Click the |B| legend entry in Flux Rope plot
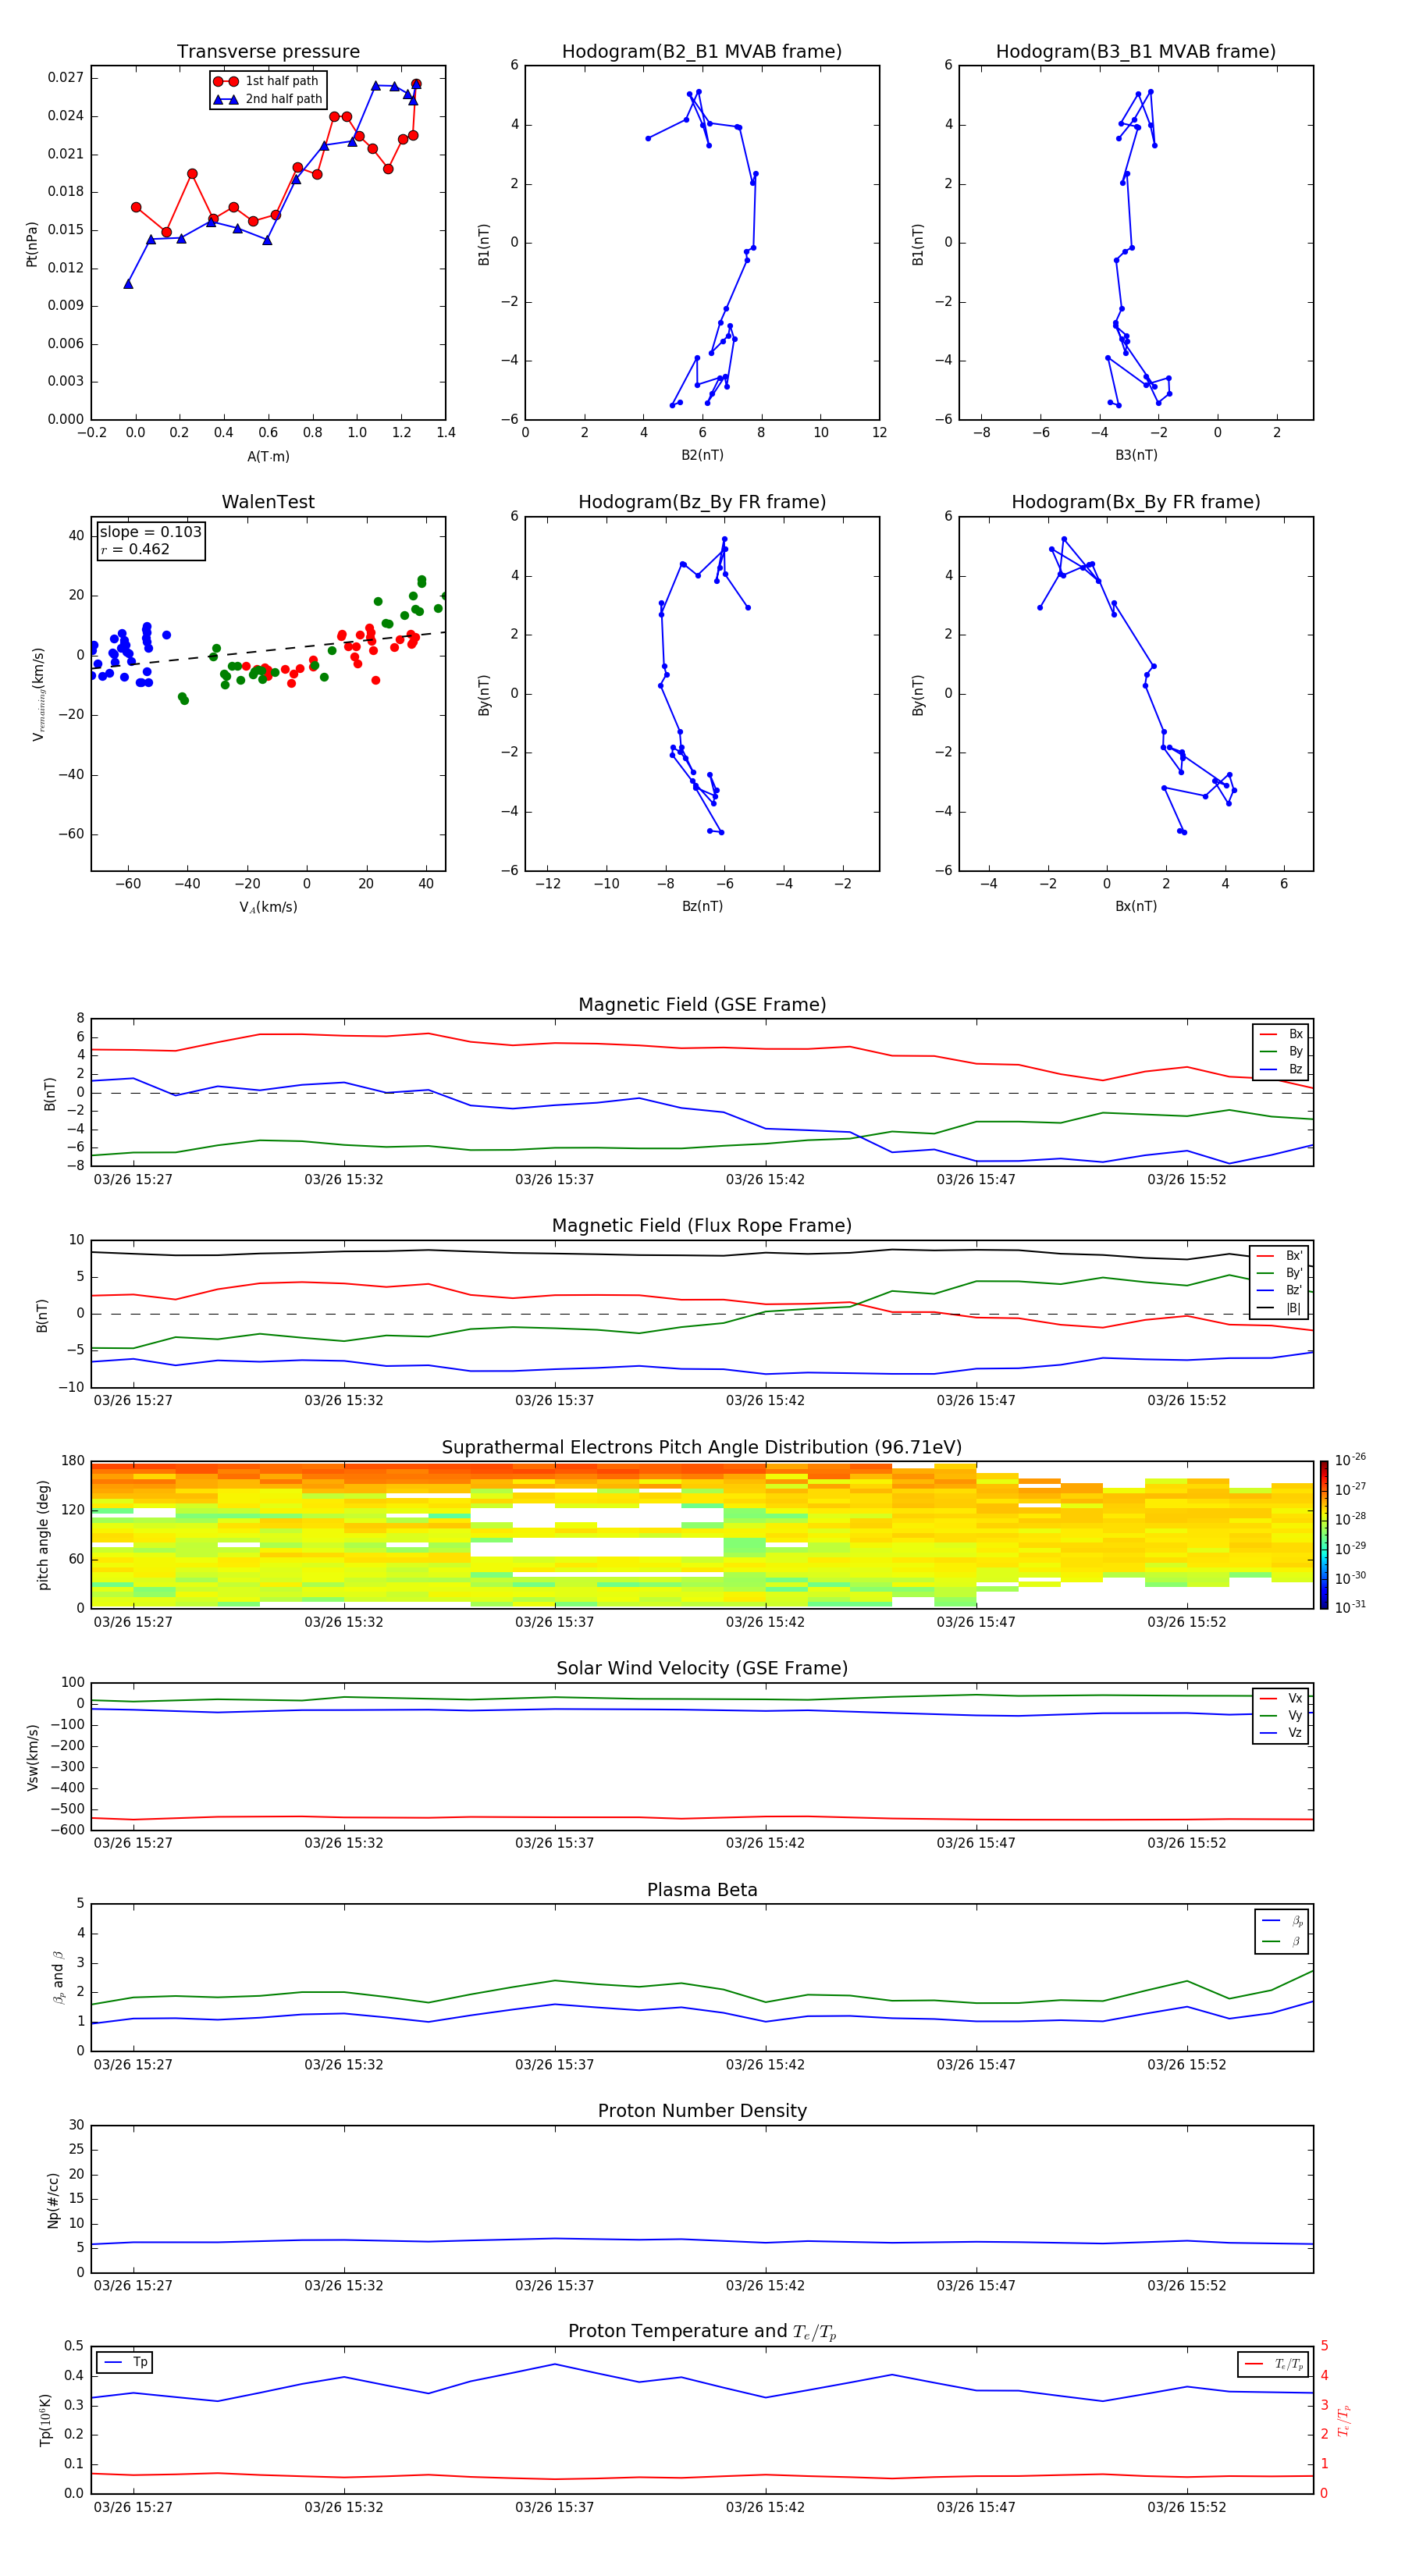Viewport: 1405px width, 2576px height. 1280,1309
